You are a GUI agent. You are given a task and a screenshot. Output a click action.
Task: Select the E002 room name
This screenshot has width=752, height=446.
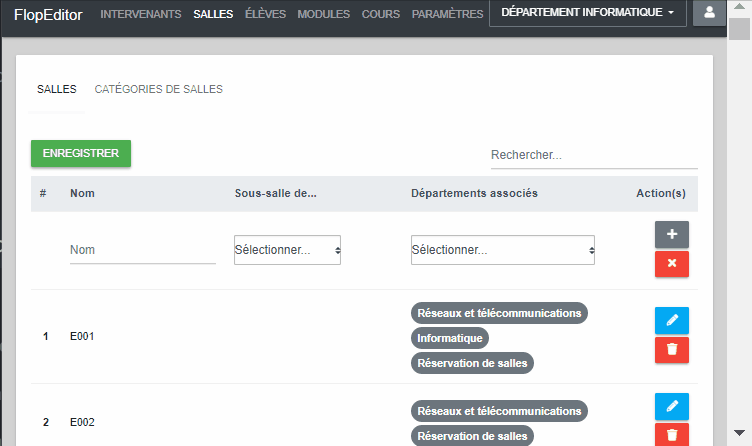[x=82, y=422]
